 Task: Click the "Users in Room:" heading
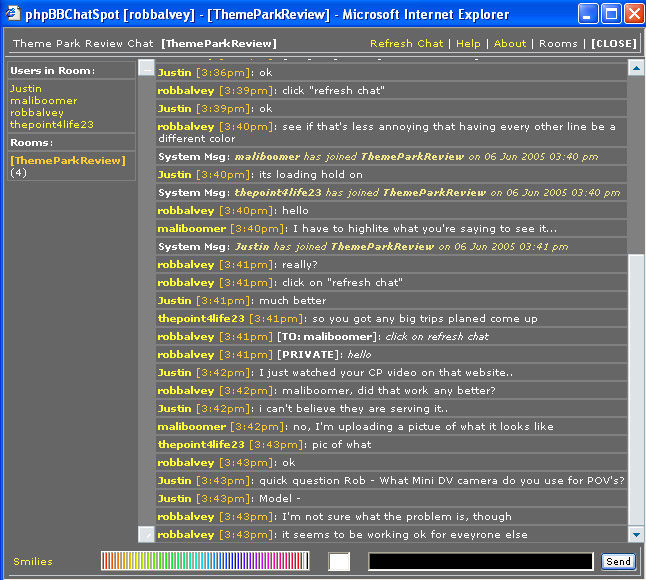point(53,71)
